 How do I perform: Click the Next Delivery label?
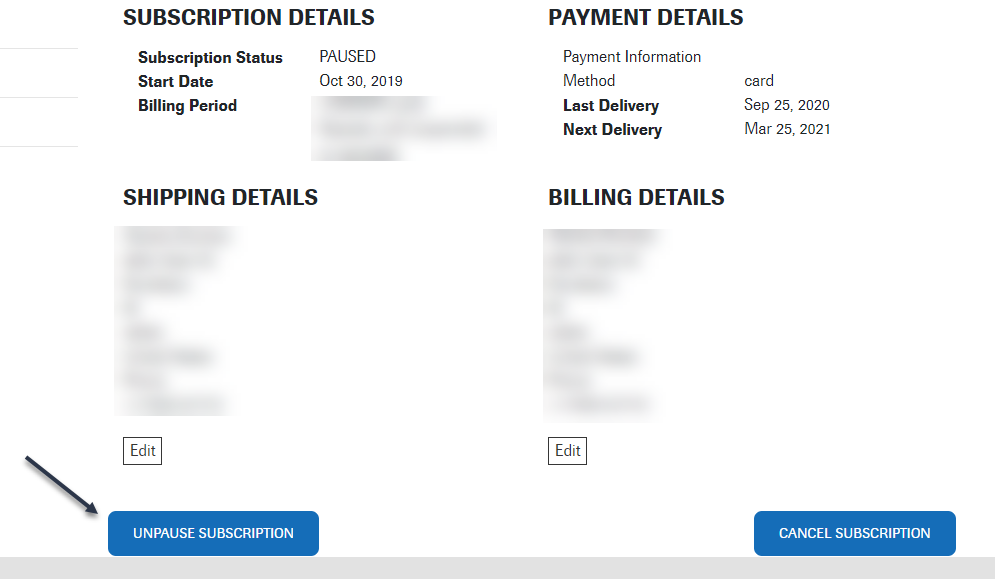(x=612, y=130)
